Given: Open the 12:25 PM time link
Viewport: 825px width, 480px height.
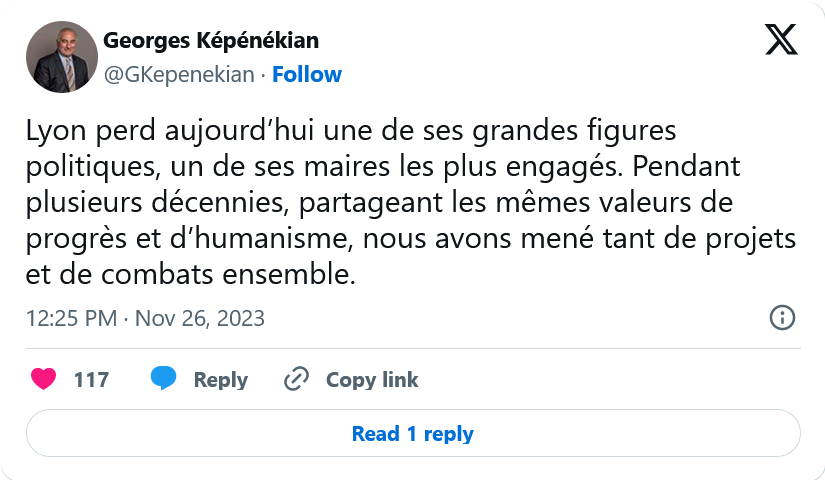Looking at the screenshot, I should 72,318.
